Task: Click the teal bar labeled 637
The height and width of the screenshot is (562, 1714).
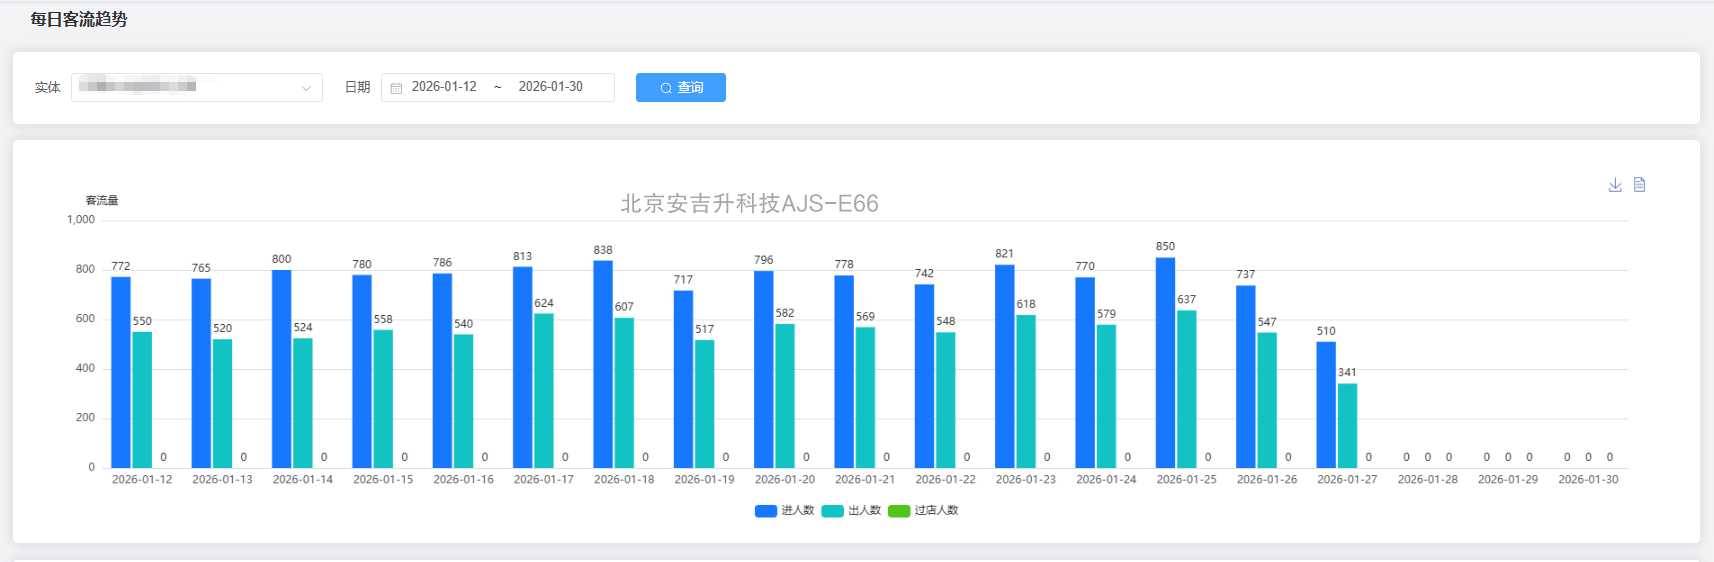Action: [1186, 389]
